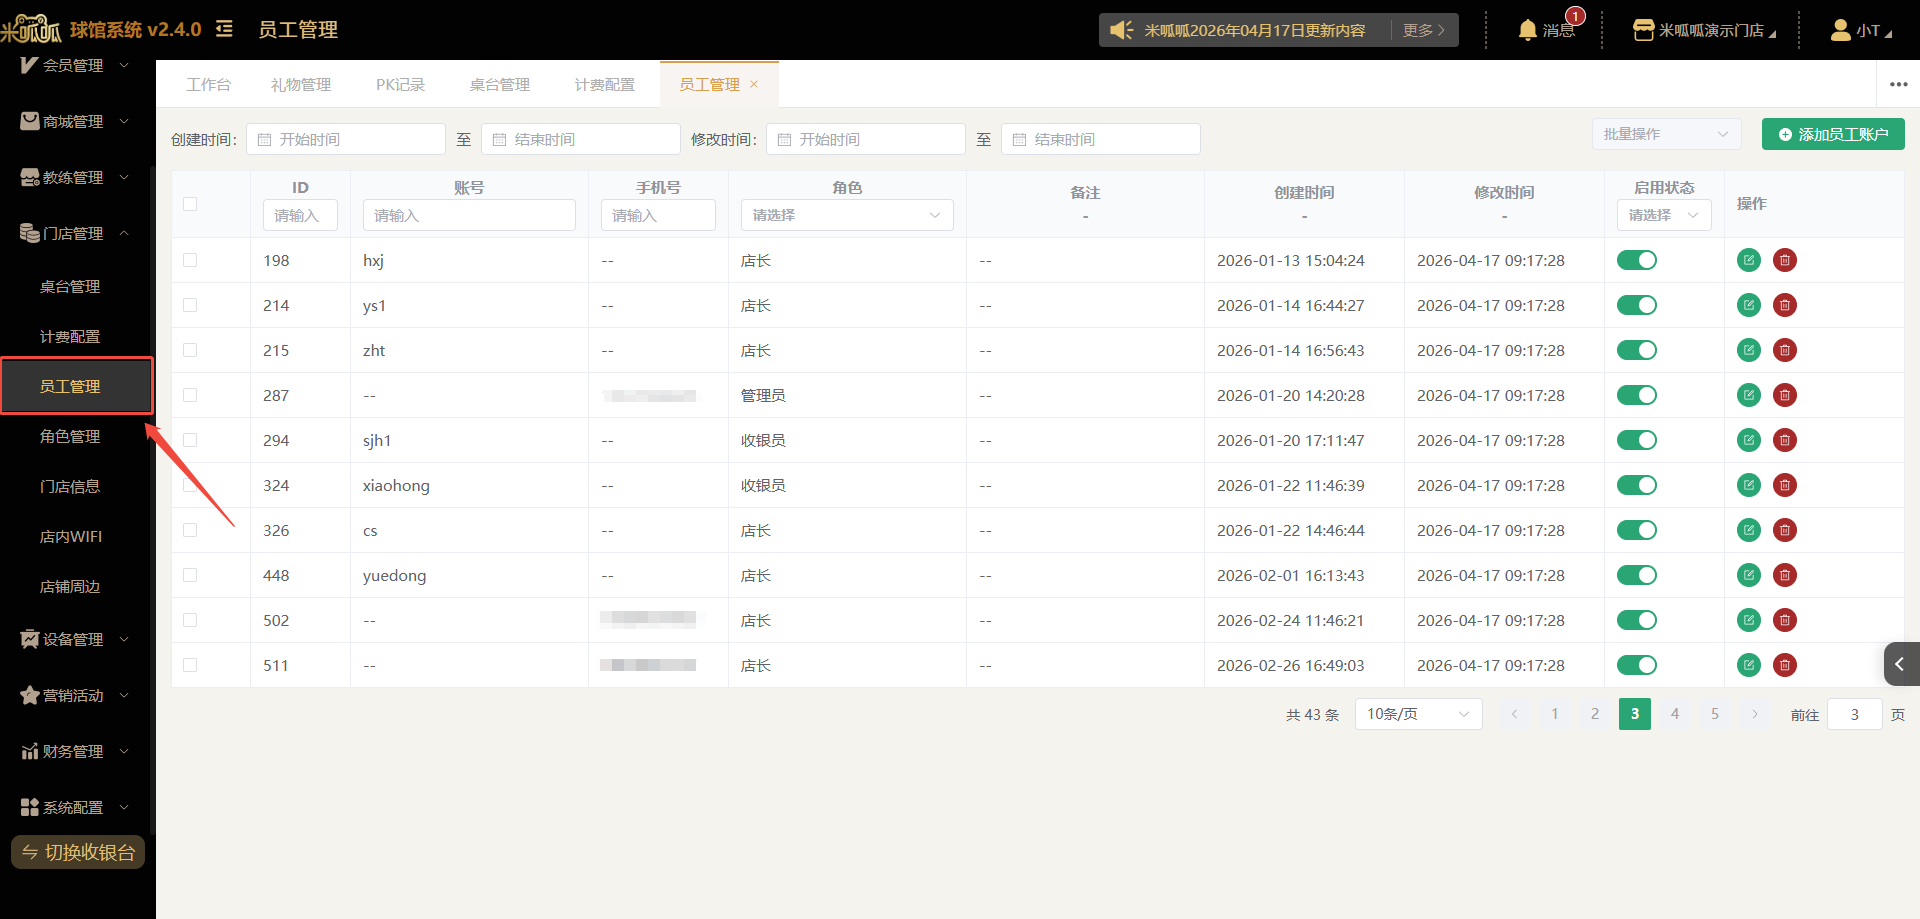Open the 消息 notification bell
This screenshot has width=1920, height=919.
pos(1527,30)
